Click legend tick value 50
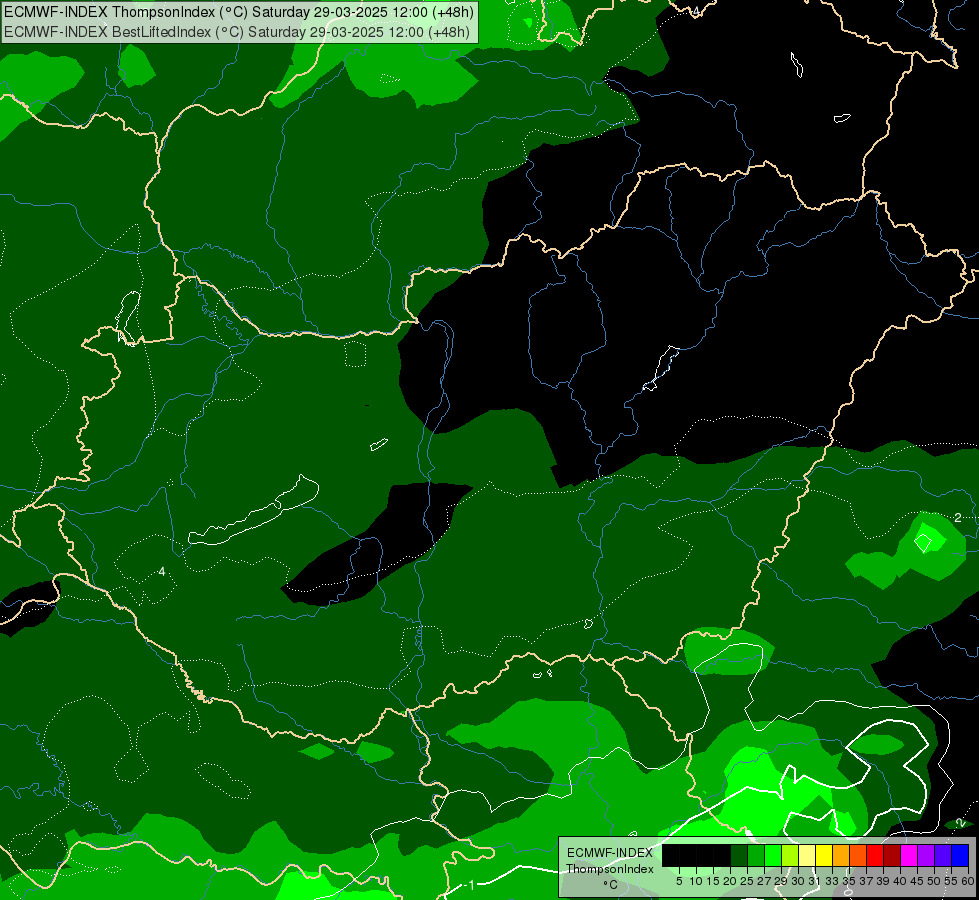 click(x=935, y=881)
